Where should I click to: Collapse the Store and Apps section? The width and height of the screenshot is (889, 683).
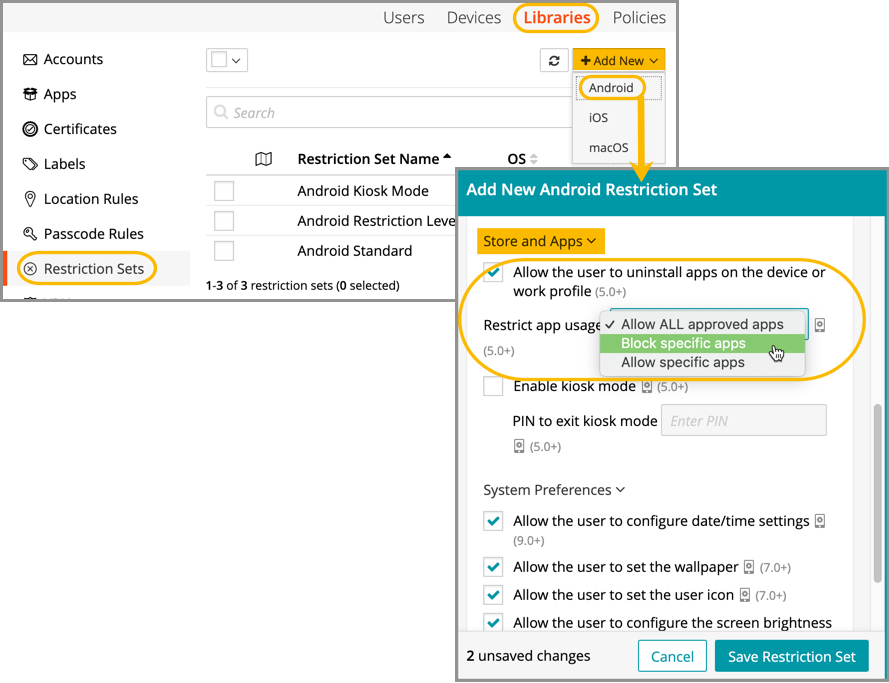[x=540, y=241]
